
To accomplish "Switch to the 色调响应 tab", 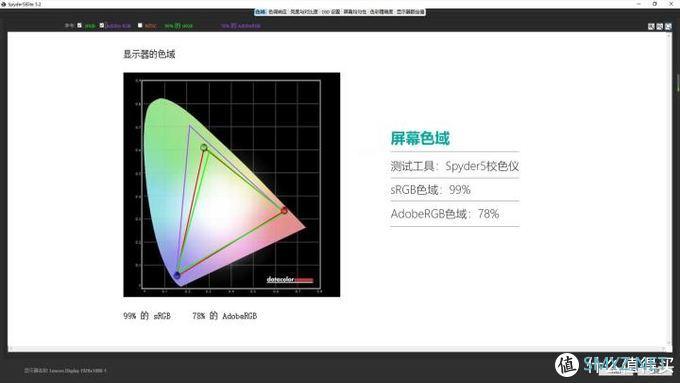I will point(277,12).
